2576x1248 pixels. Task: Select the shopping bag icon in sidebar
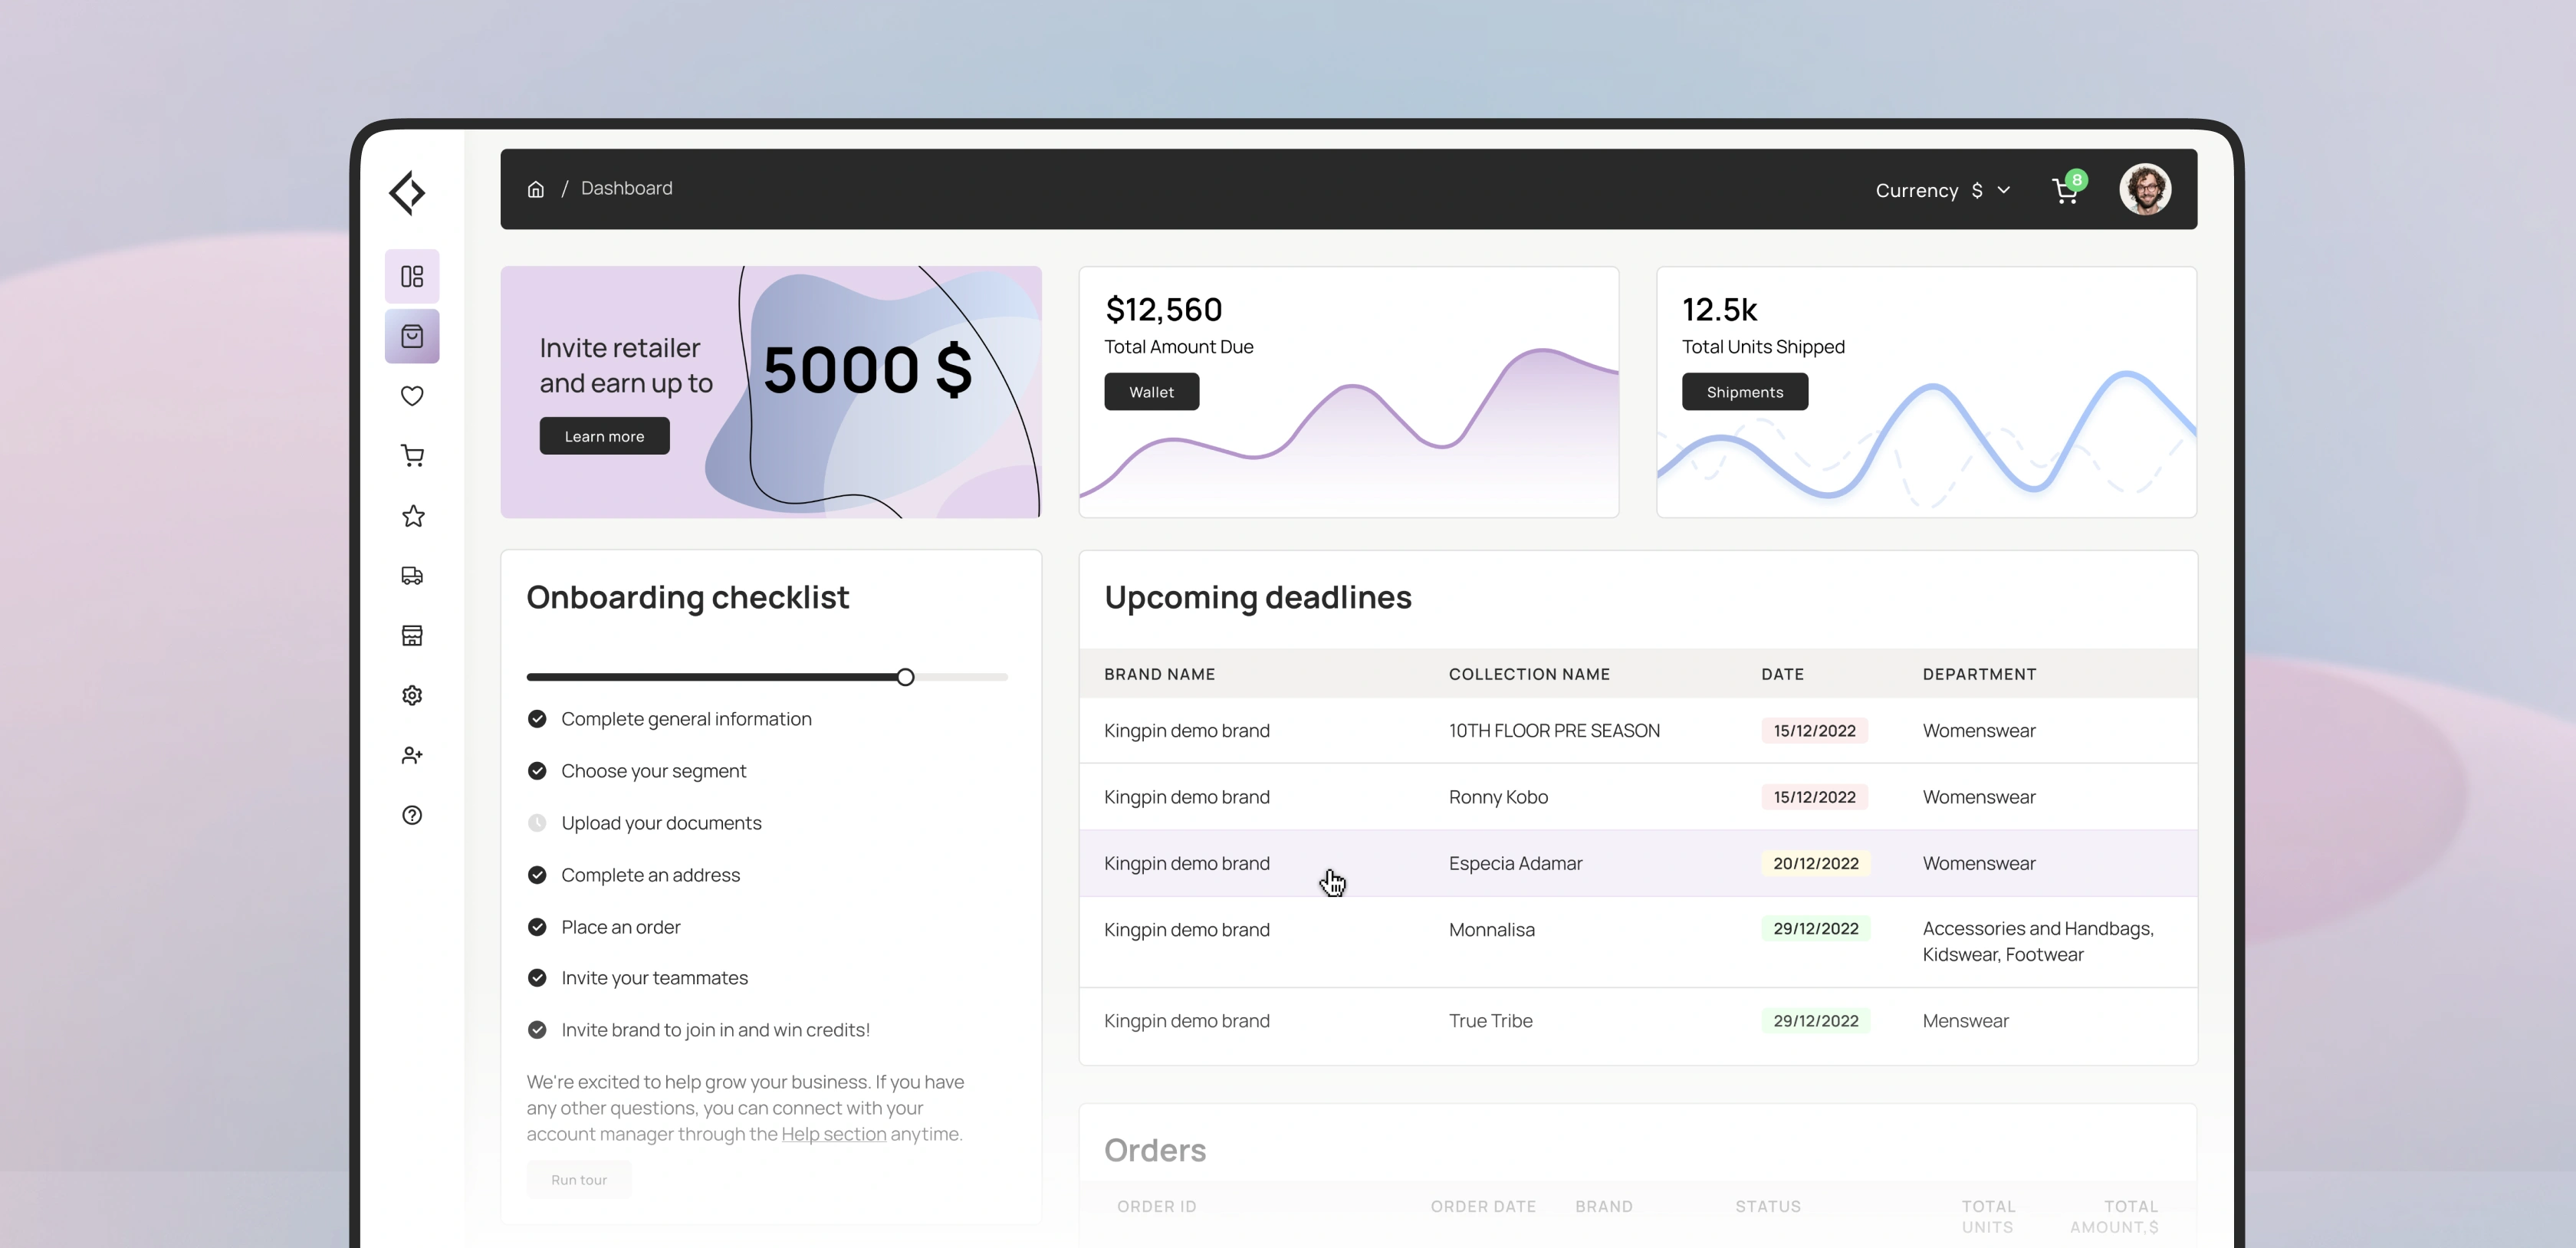coord(412,336)
